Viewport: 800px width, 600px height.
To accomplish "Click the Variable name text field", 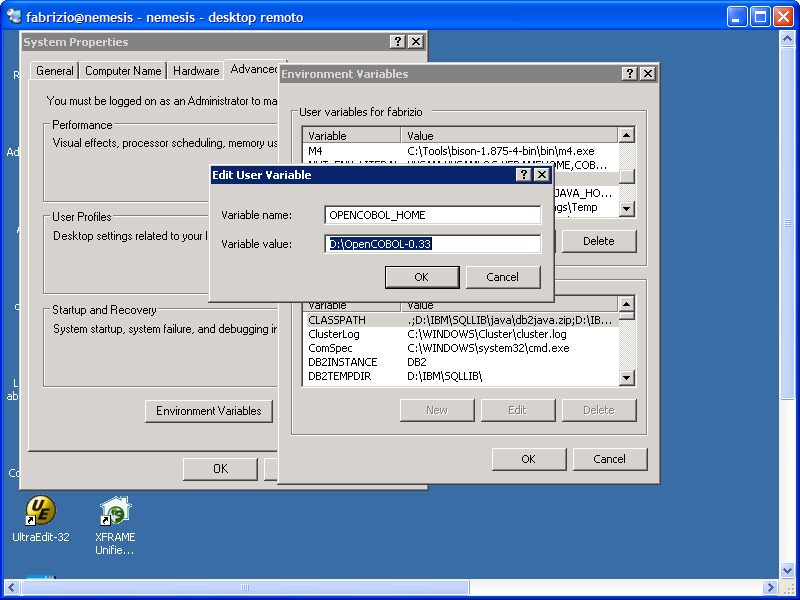I will coord(433,215).
